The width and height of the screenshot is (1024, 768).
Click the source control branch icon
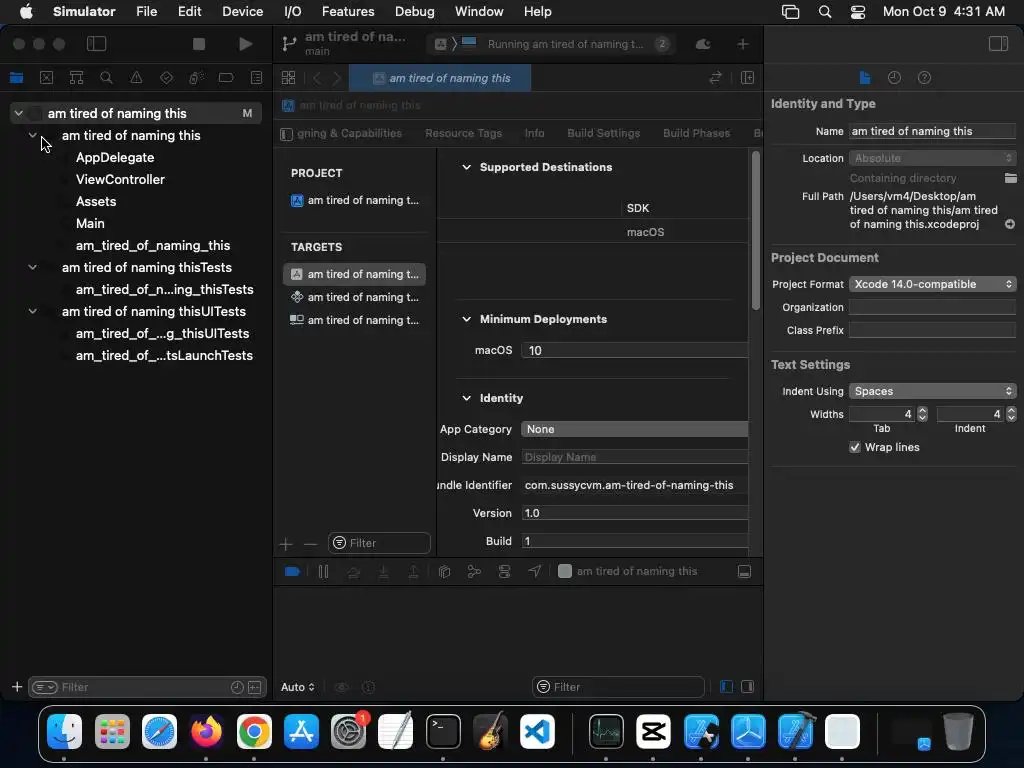[x=289, y=44]
